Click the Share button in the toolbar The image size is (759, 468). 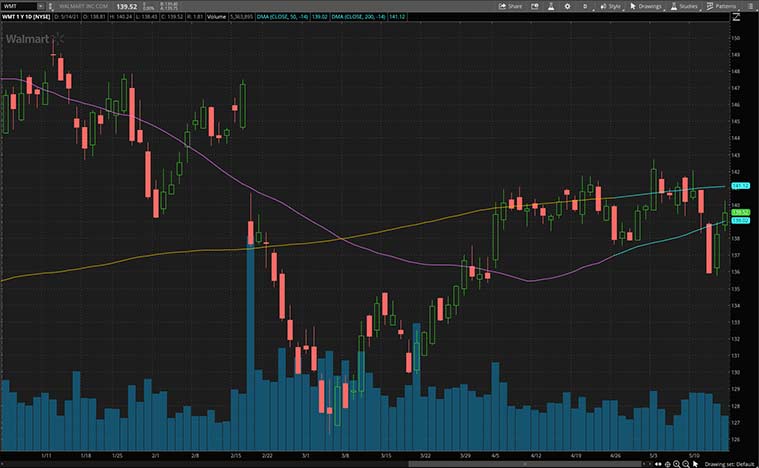click(511, 6)
